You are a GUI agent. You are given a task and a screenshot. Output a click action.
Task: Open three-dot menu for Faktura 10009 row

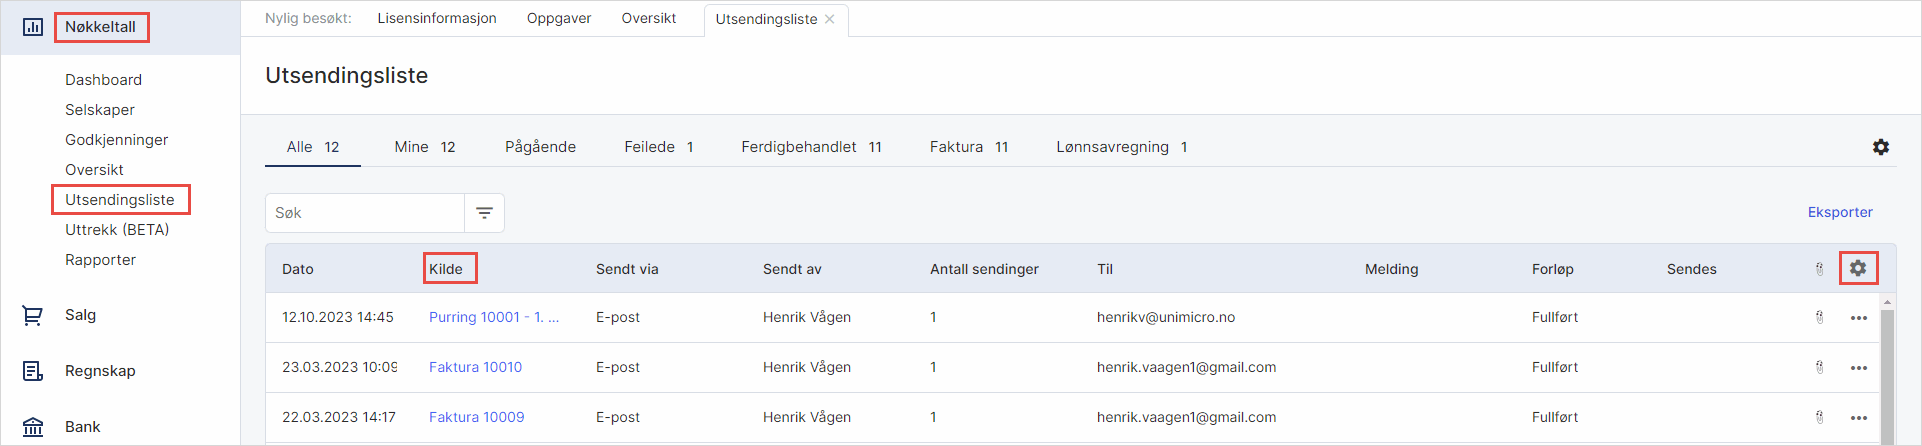click(1858, 418)
